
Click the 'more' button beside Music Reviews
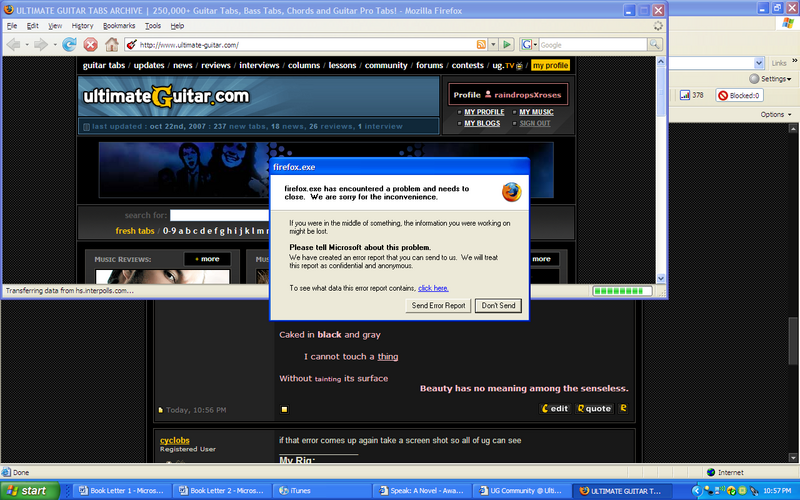click(x=207, y=259)
